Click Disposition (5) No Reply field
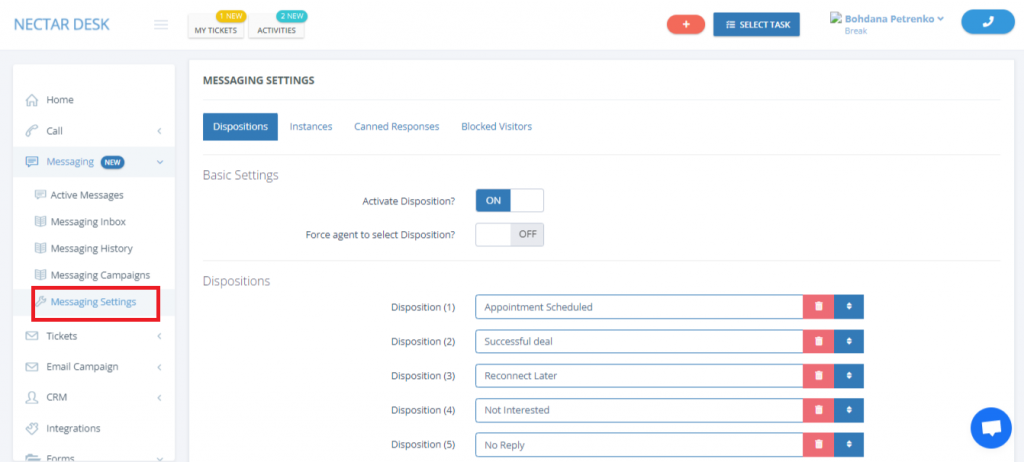Screen dimensions: 1024x462 pyautogui.click(x=639, y=445)
